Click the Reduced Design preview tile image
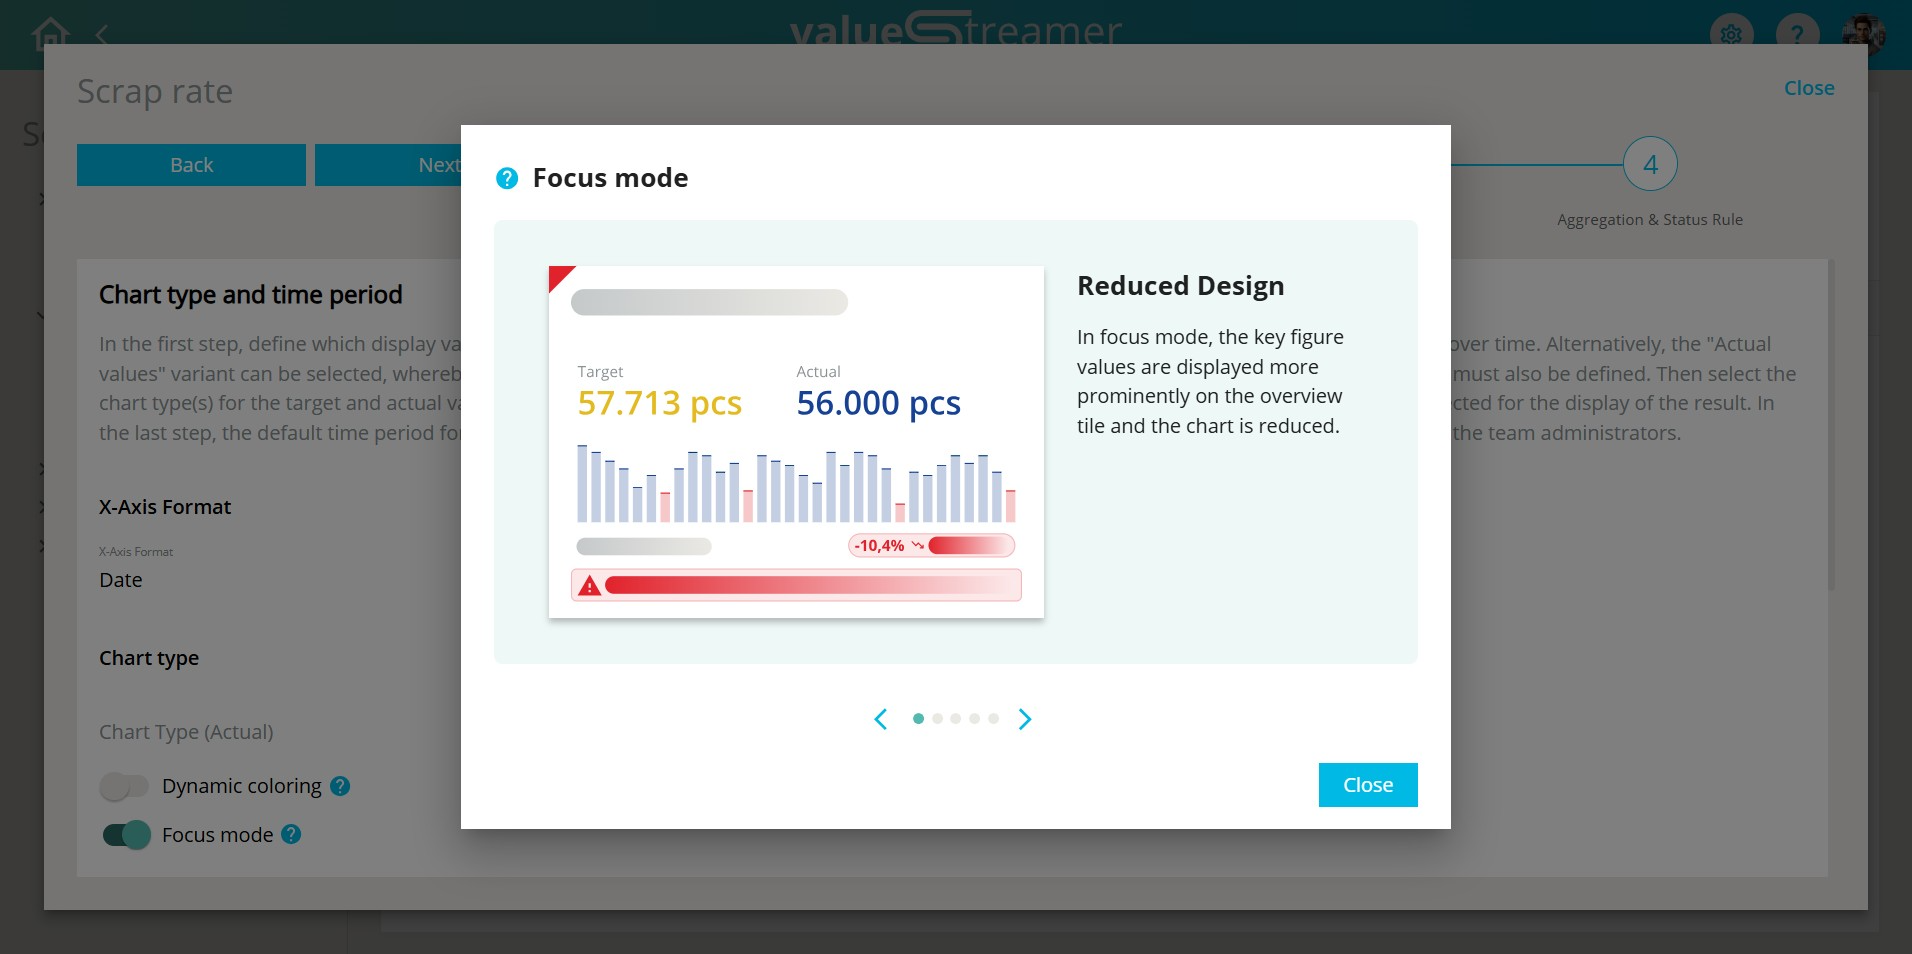This screenshot has width=1912, height=954. 796,441
